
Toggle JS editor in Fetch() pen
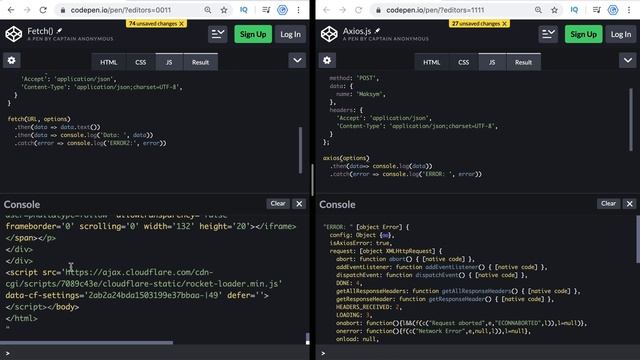click(169, 62)
